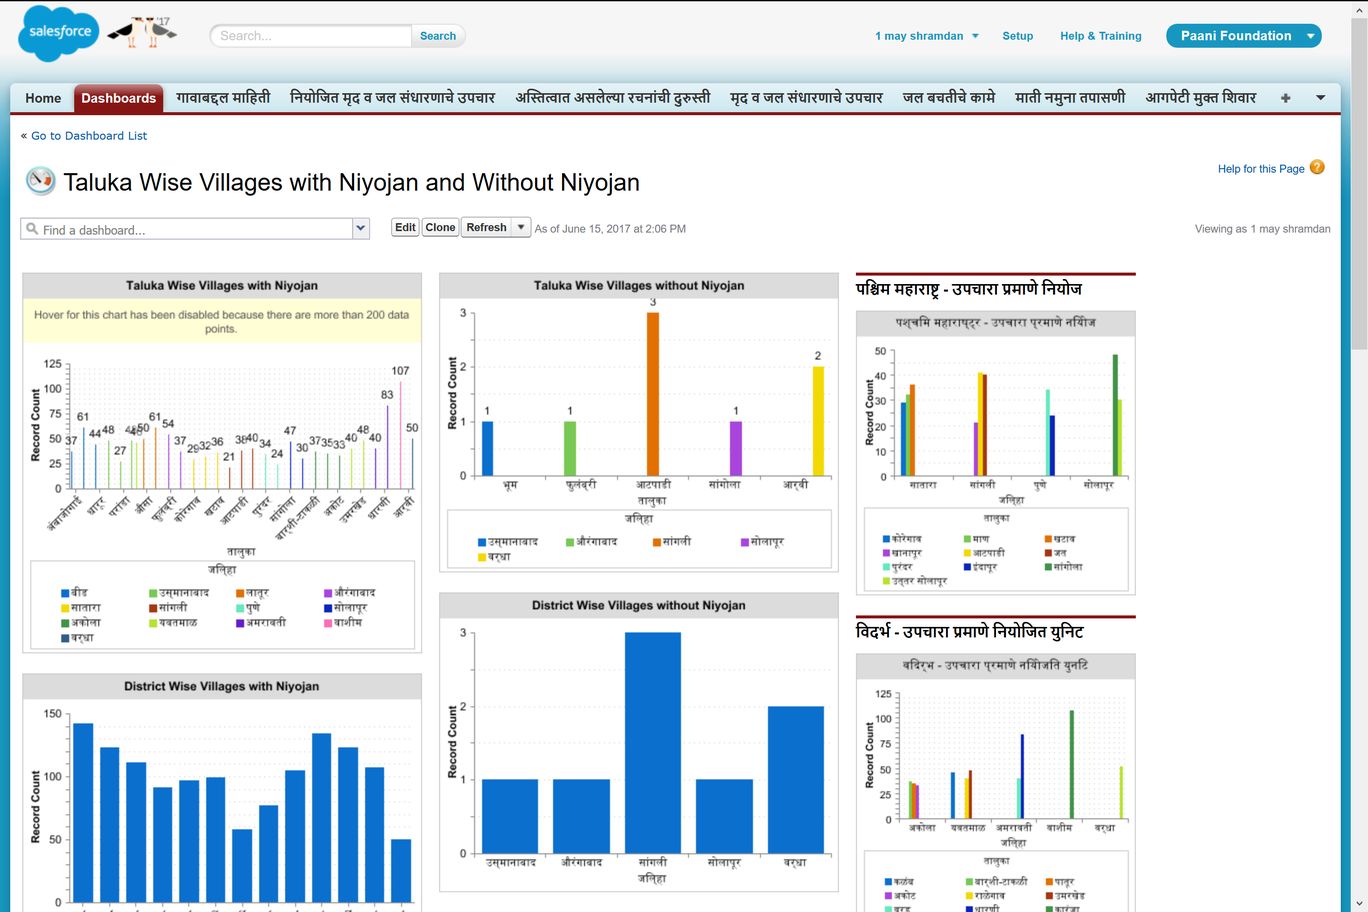This screenshot has height=912, width=1368.
Task: Open the Find a dashboard dropdown arrow
Action: tap(361, 229)
